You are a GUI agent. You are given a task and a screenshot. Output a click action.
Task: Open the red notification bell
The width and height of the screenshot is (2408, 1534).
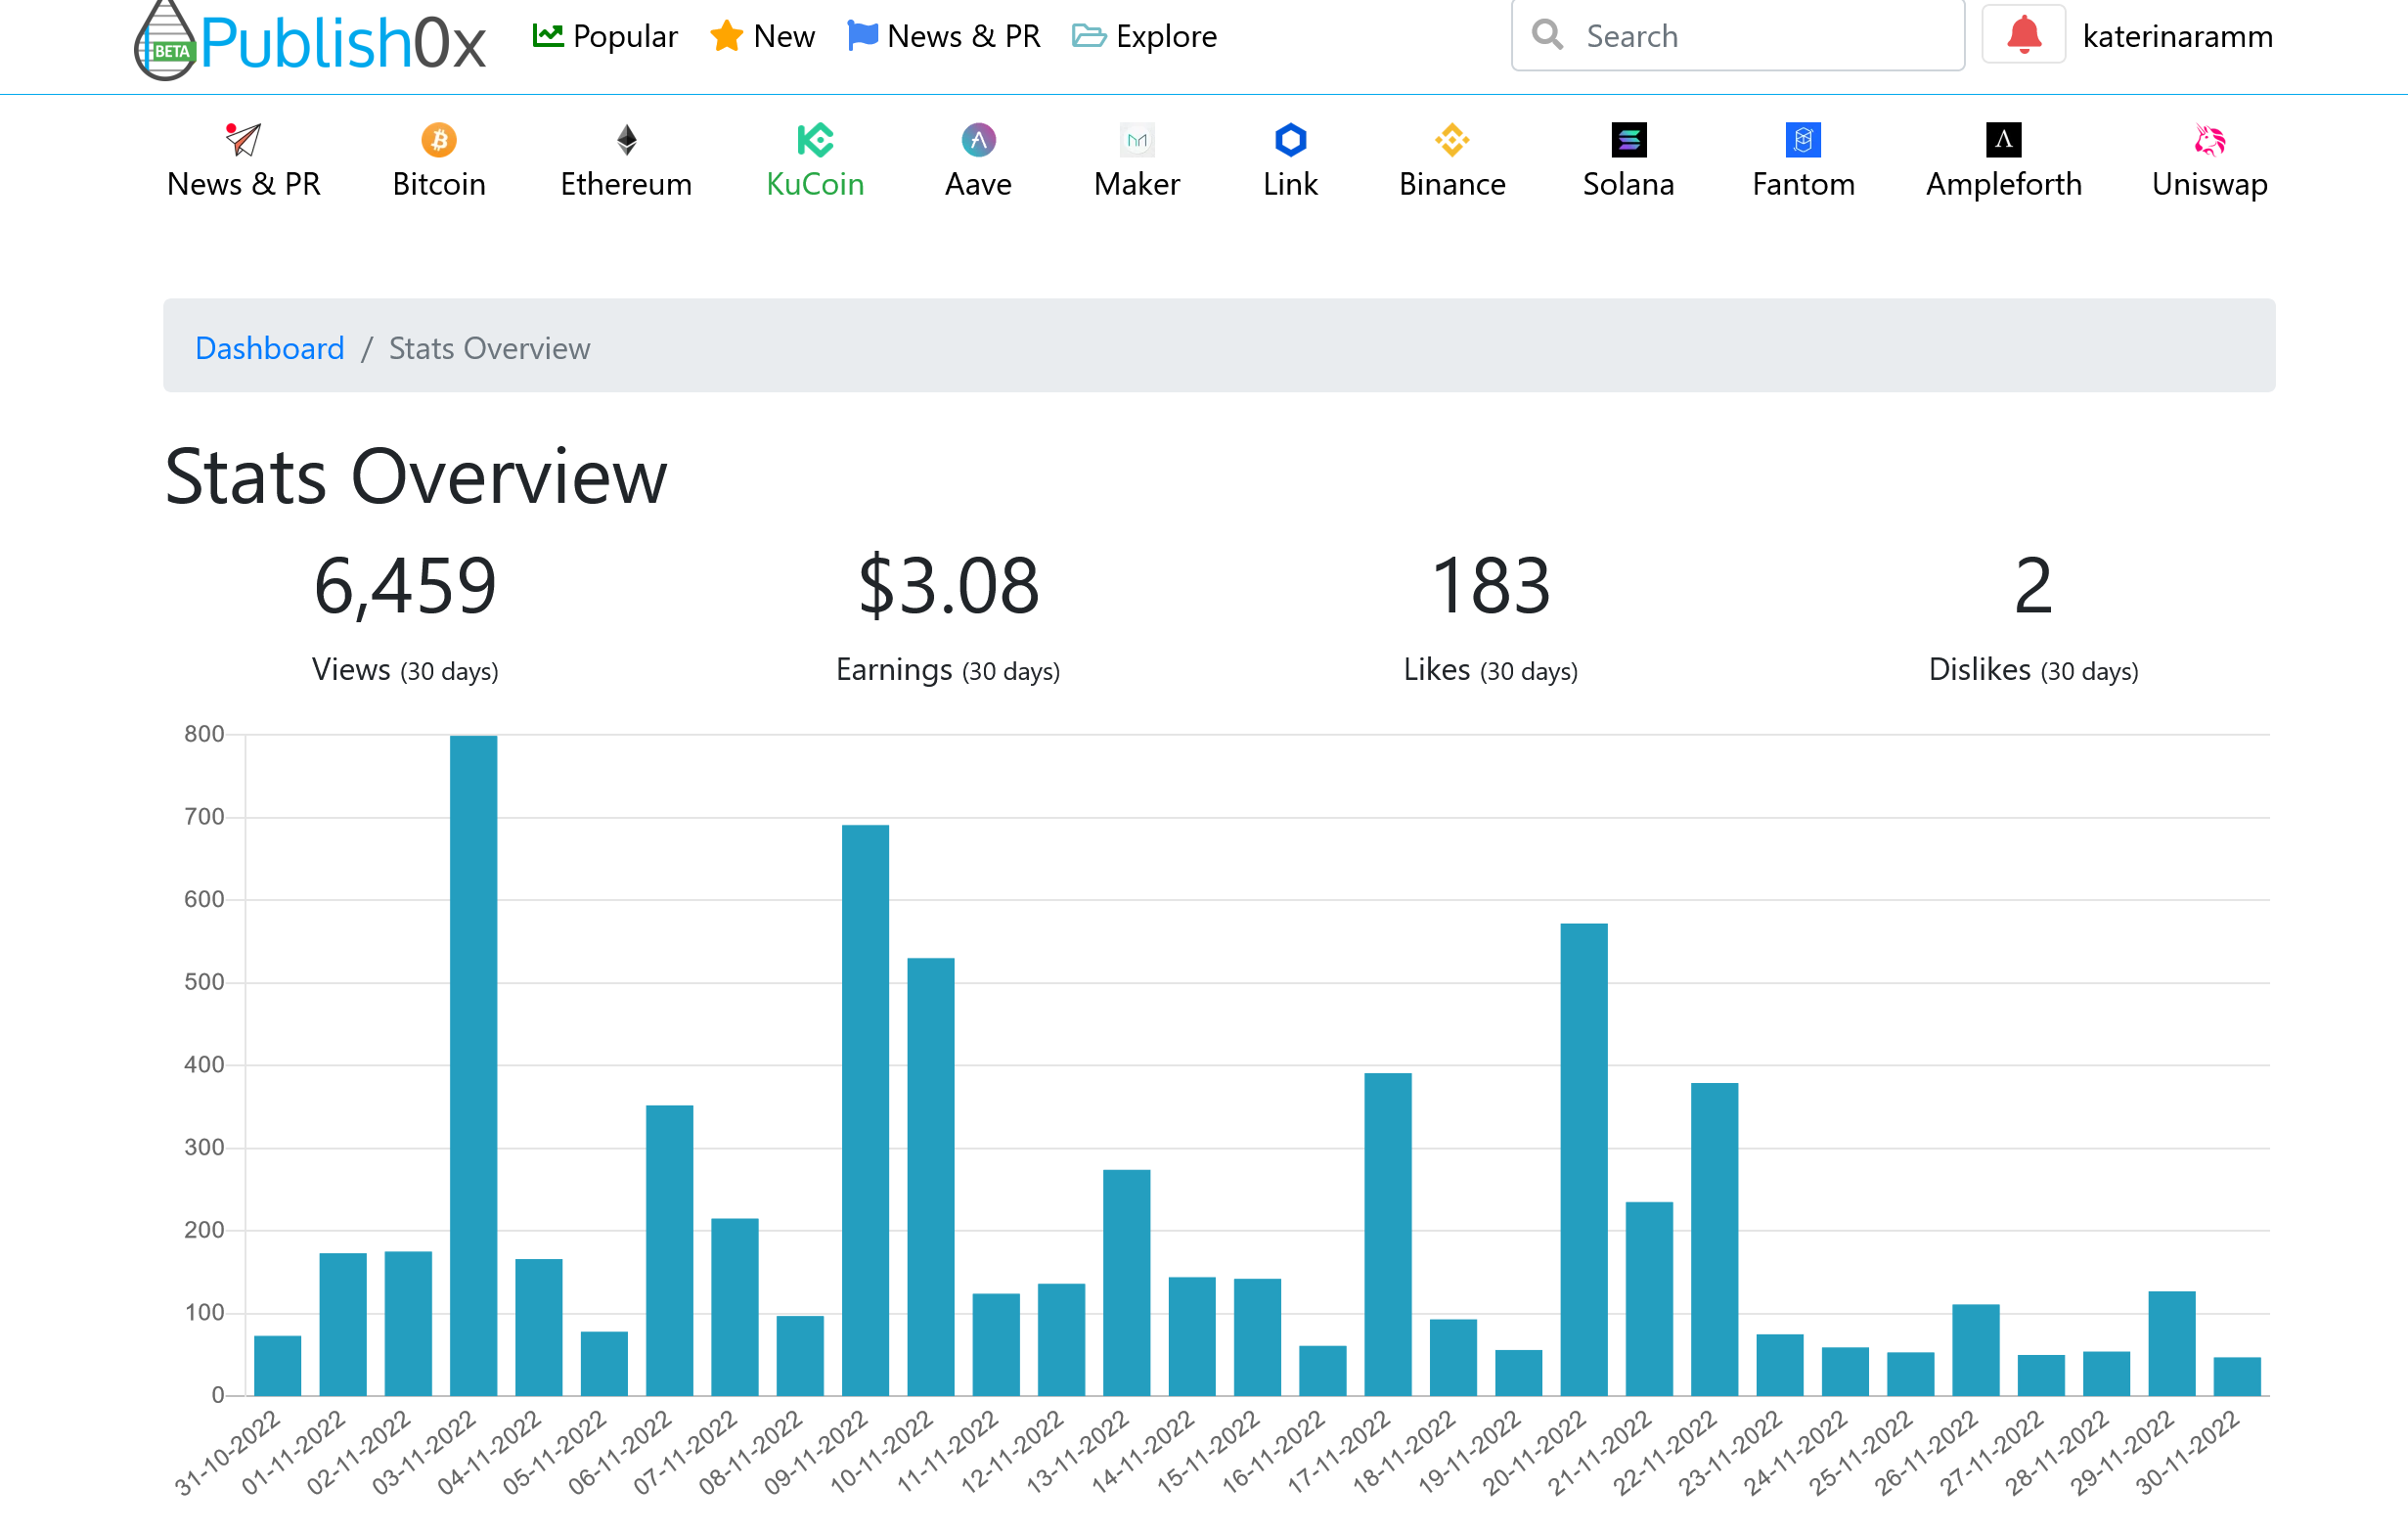pyautogui.click(x=2023, y=35)
